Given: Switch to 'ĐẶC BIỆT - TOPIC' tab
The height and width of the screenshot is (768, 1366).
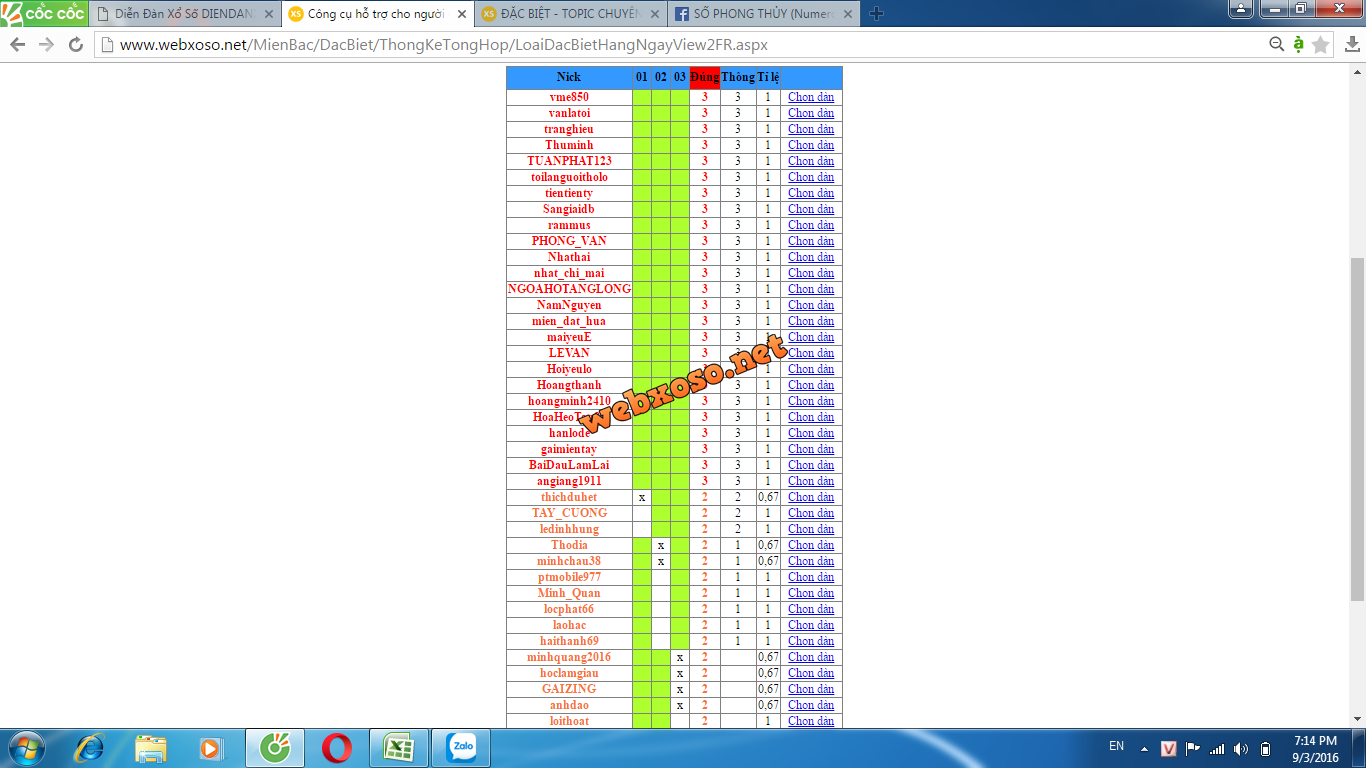Looking at the screenshot, I should pos(570,14).
